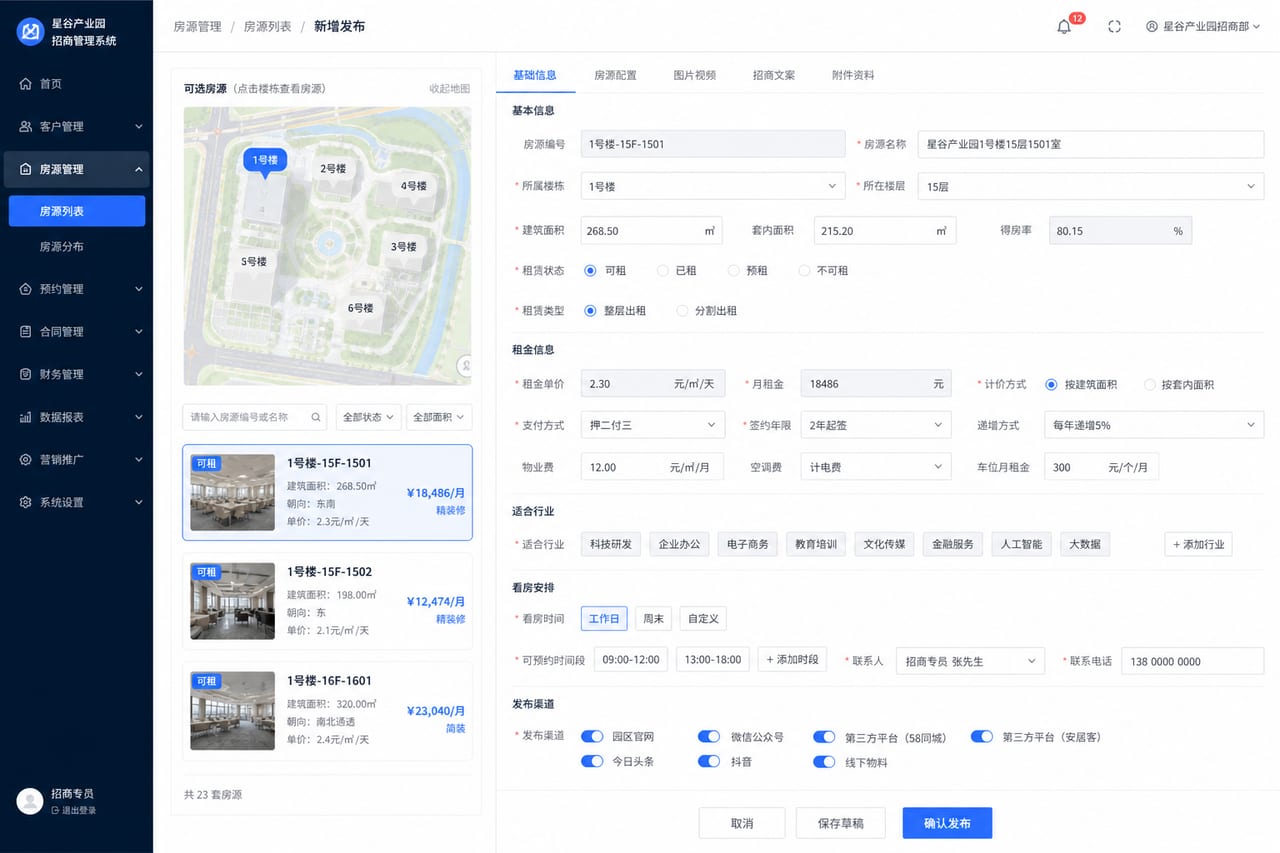Click the 预约管理 clock icon
The width and height of the screenshot is (1280, 853).
click(26, 289)
